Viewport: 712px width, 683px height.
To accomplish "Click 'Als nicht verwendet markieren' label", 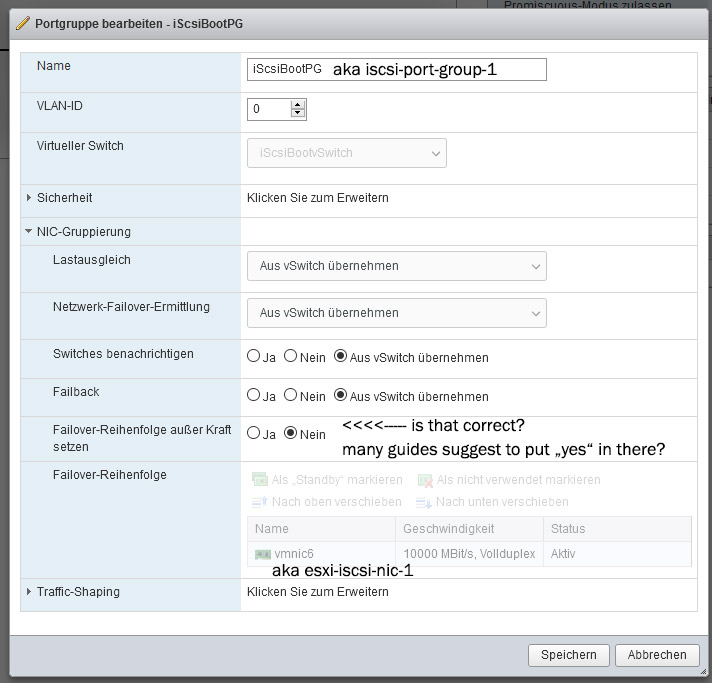I will coord(519,480).
